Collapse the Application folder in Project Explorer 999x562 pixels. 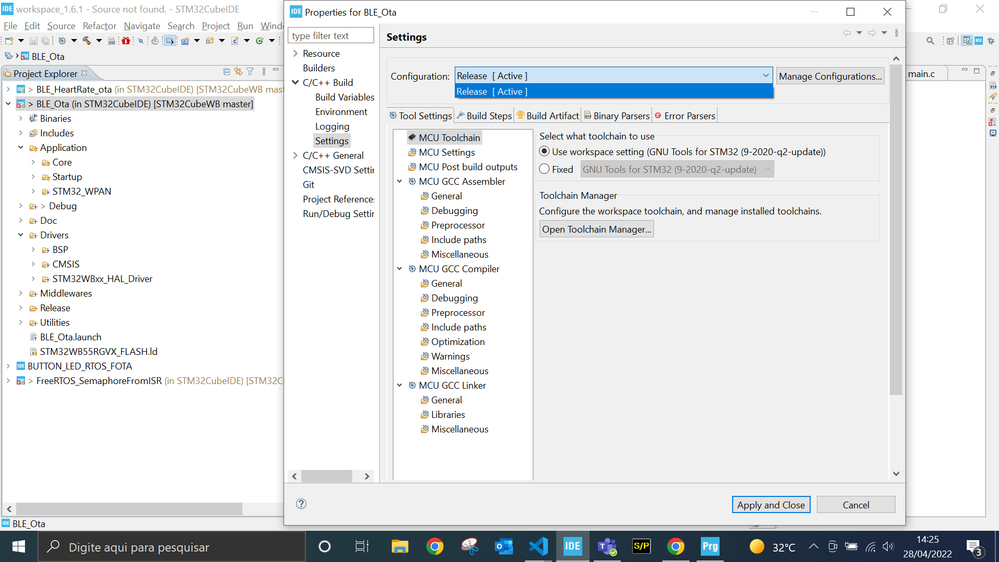coord(20,148)
